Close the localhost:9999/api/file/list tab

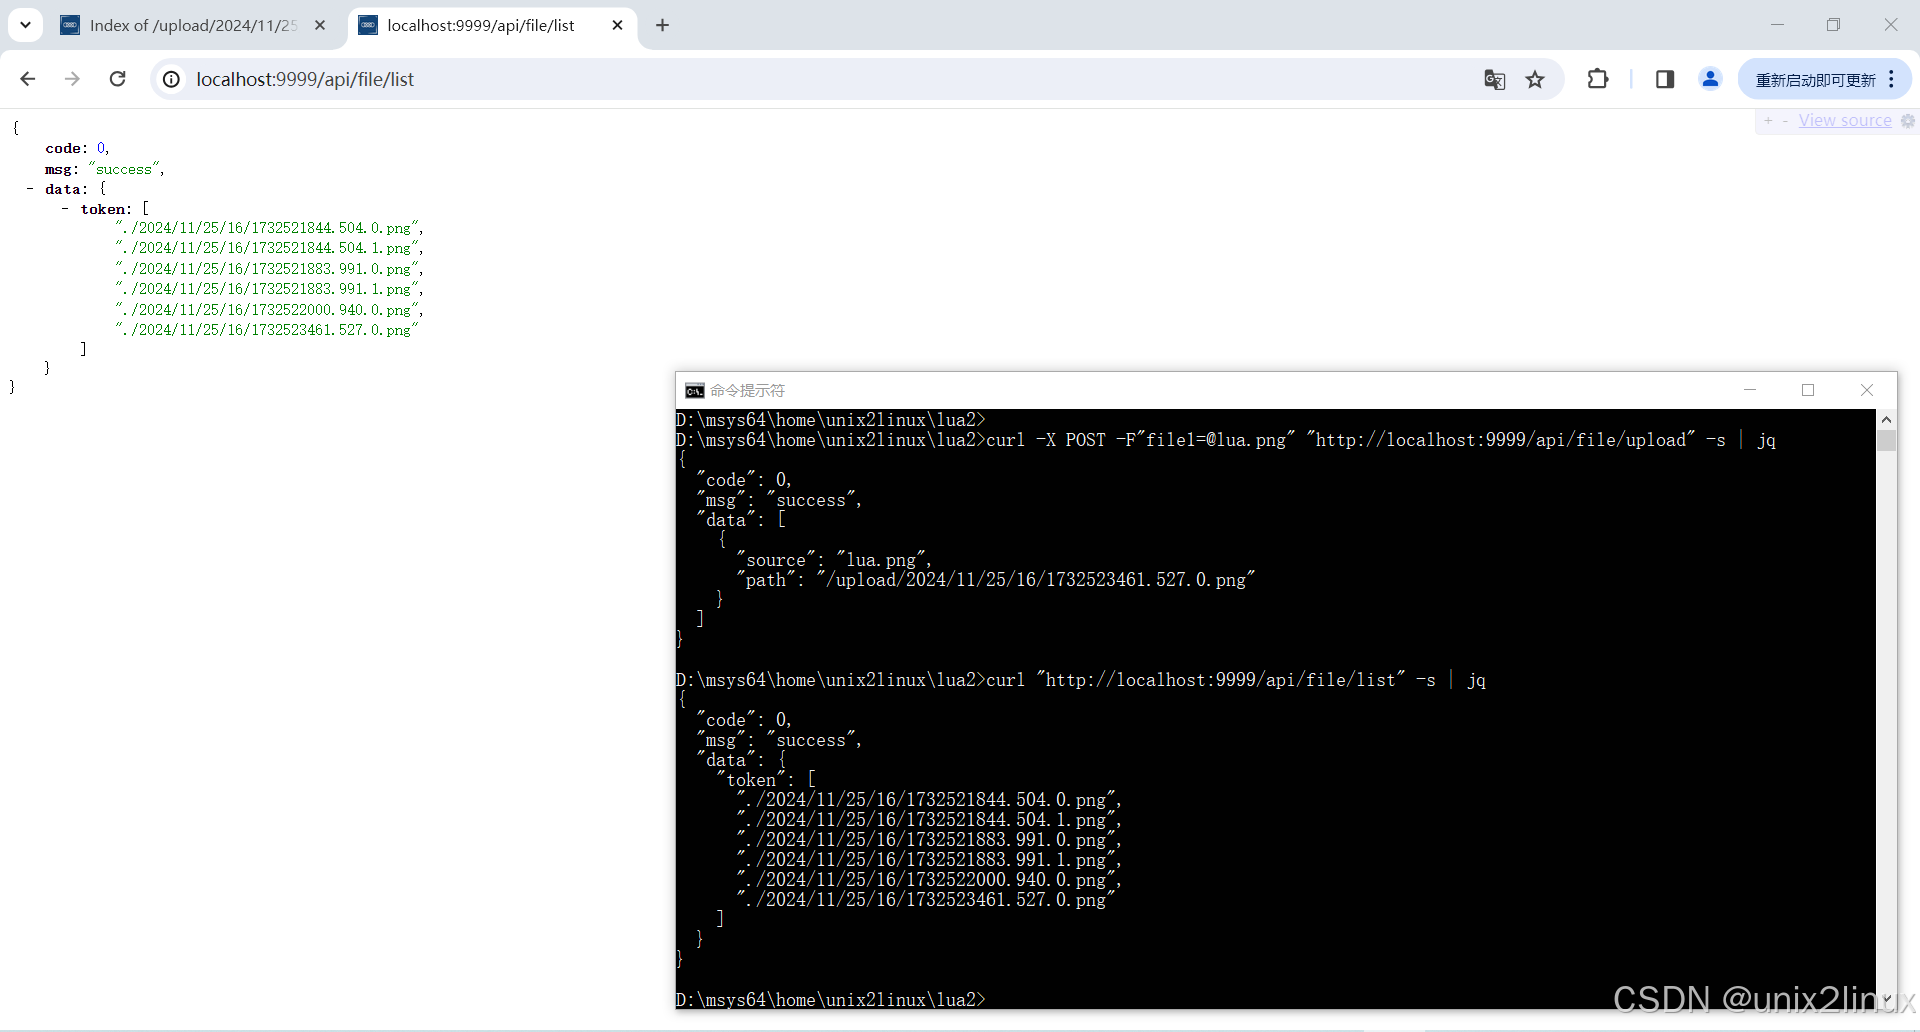(x=617, y=25)
